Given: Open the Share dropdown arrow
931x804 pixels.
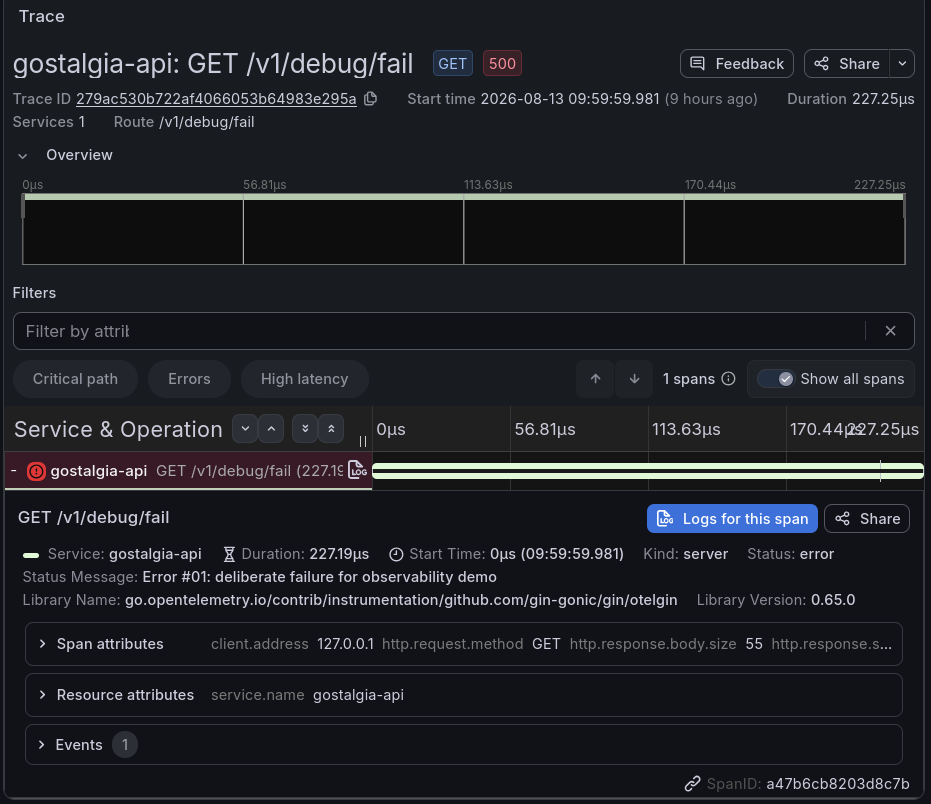Looking at the screenshot, I should [902, 64].
